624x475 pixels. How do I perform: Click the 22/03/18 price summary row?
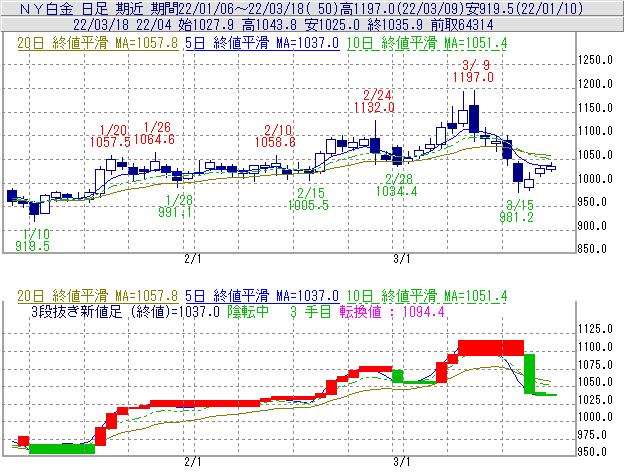pyautogui.click(x=283, y=25)
